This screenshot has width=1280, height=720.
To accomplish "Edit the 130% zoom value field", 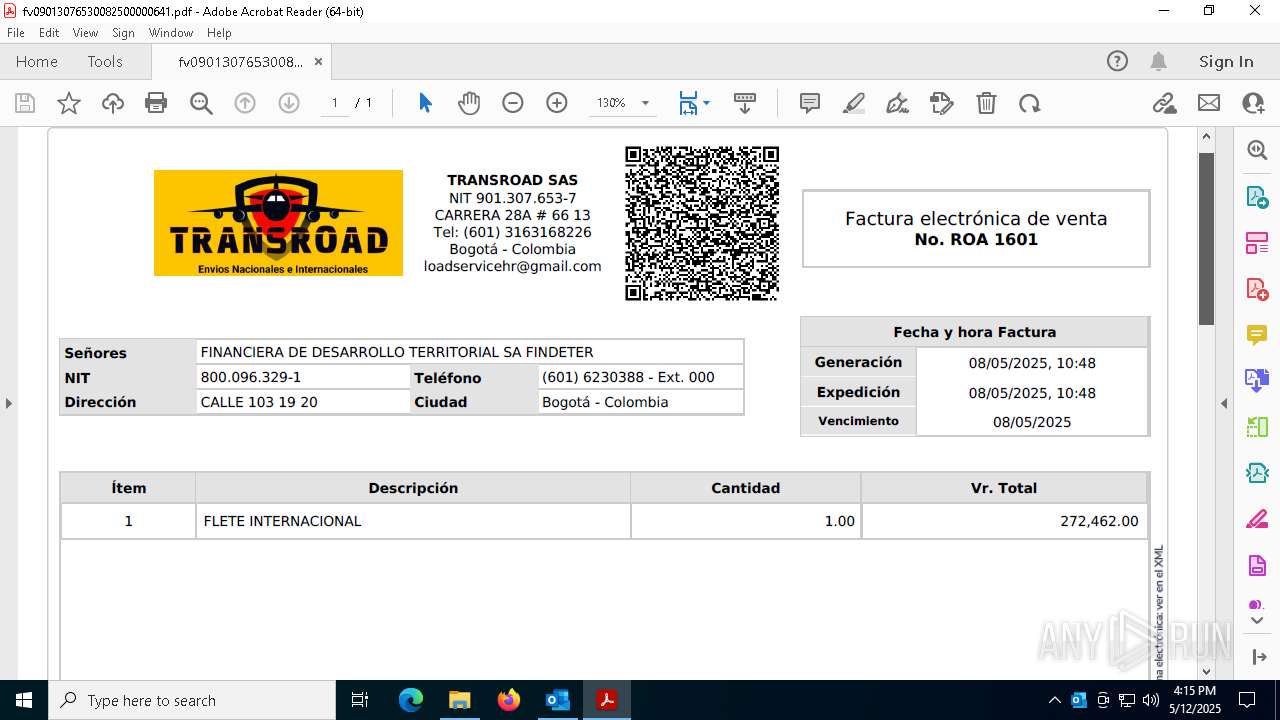I will point(611,103).
